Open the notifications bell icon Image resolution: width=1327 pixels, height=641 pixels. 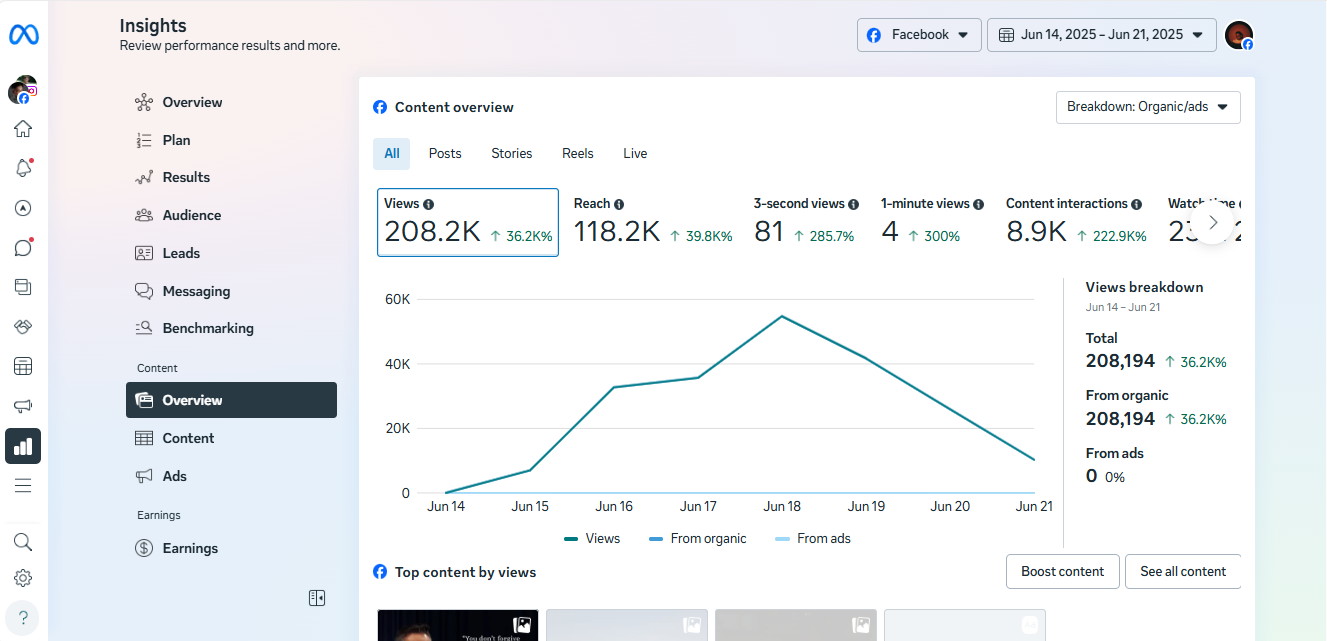[x=23, y=168]
